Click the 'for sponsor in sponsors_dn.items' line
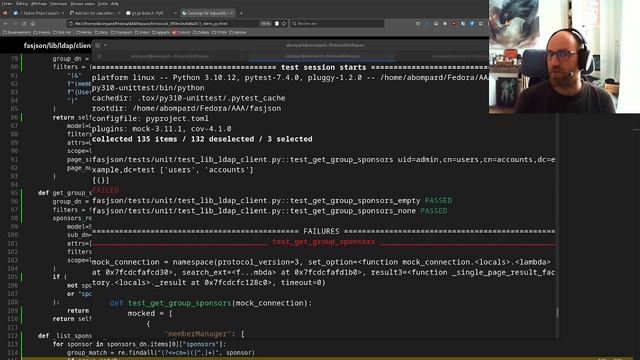The image size is (640, 360). (x=139, y=344)
